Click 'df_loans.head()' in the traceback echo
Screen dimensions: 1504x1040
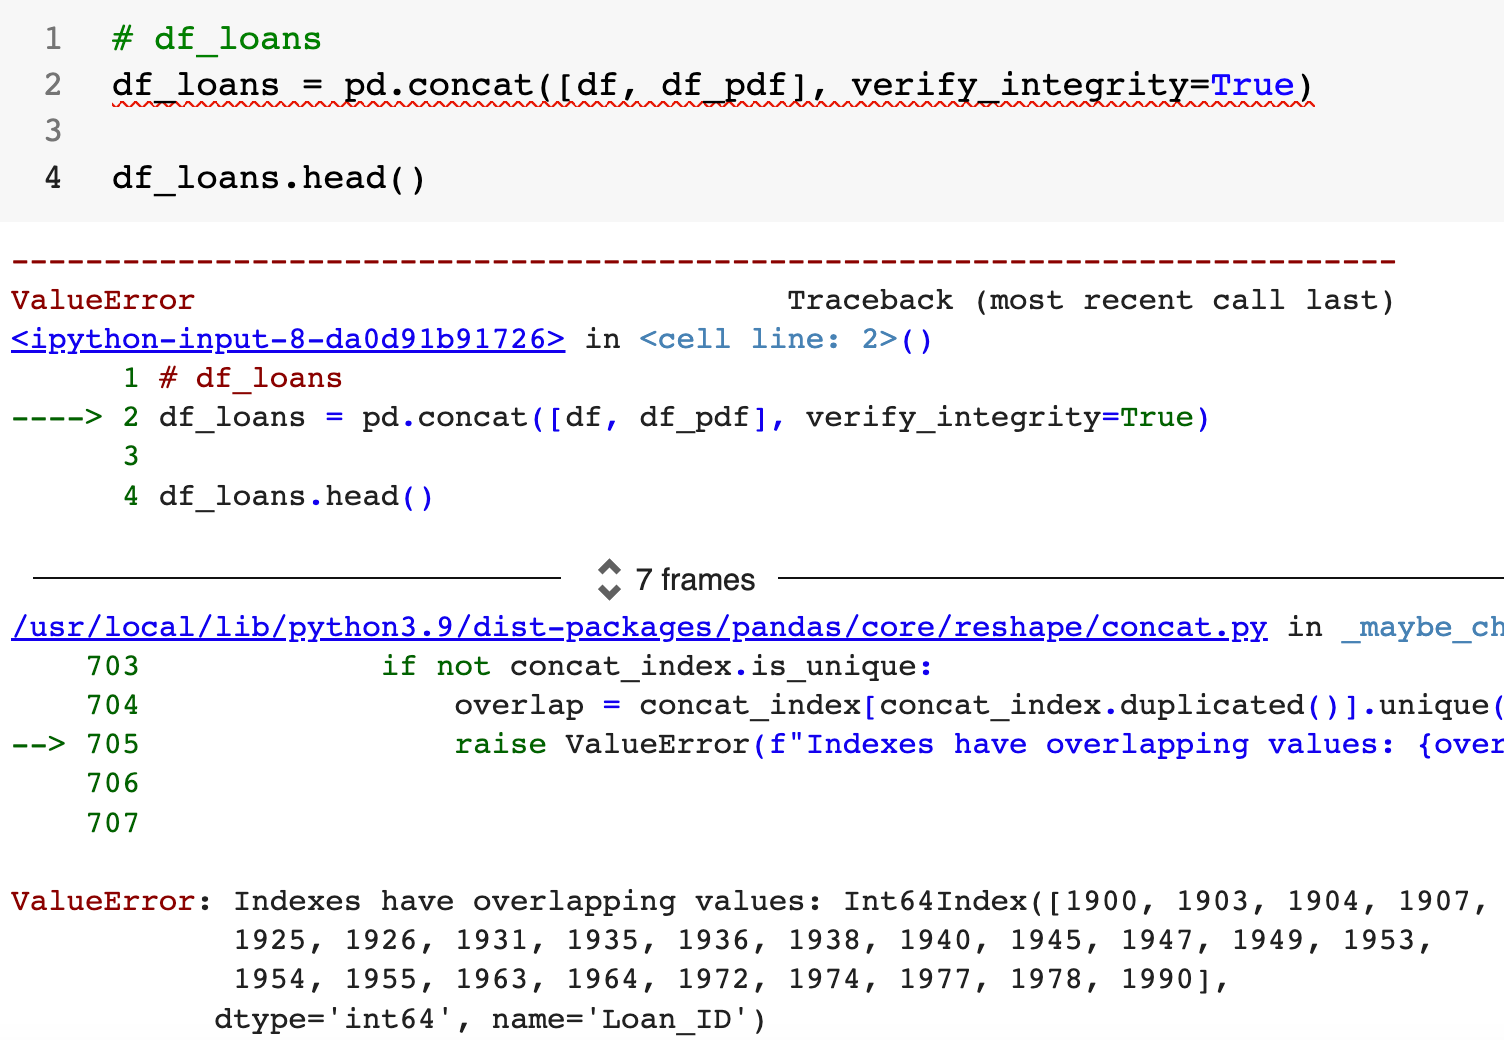coord(296,496)
